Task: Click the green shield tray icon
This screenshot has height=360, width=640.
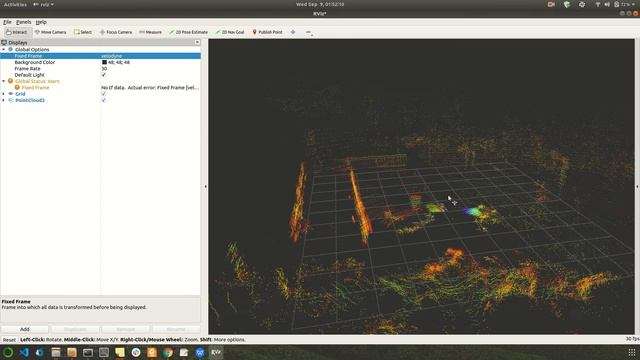Action: 567,4
